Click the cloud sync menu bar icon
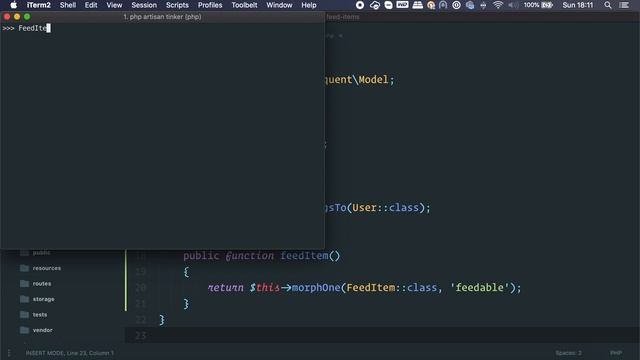 tap(375, 5)
